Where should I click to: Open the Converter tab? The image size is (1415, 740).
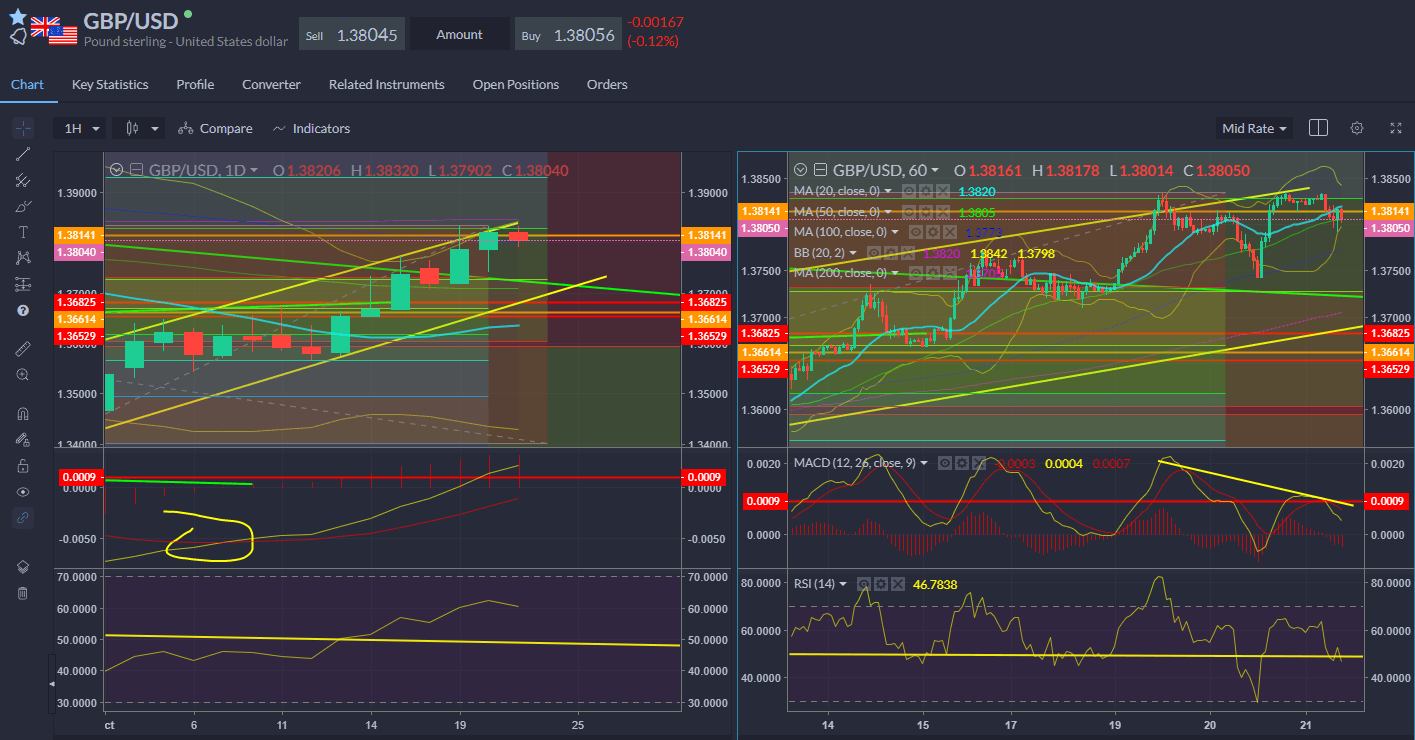271,84
